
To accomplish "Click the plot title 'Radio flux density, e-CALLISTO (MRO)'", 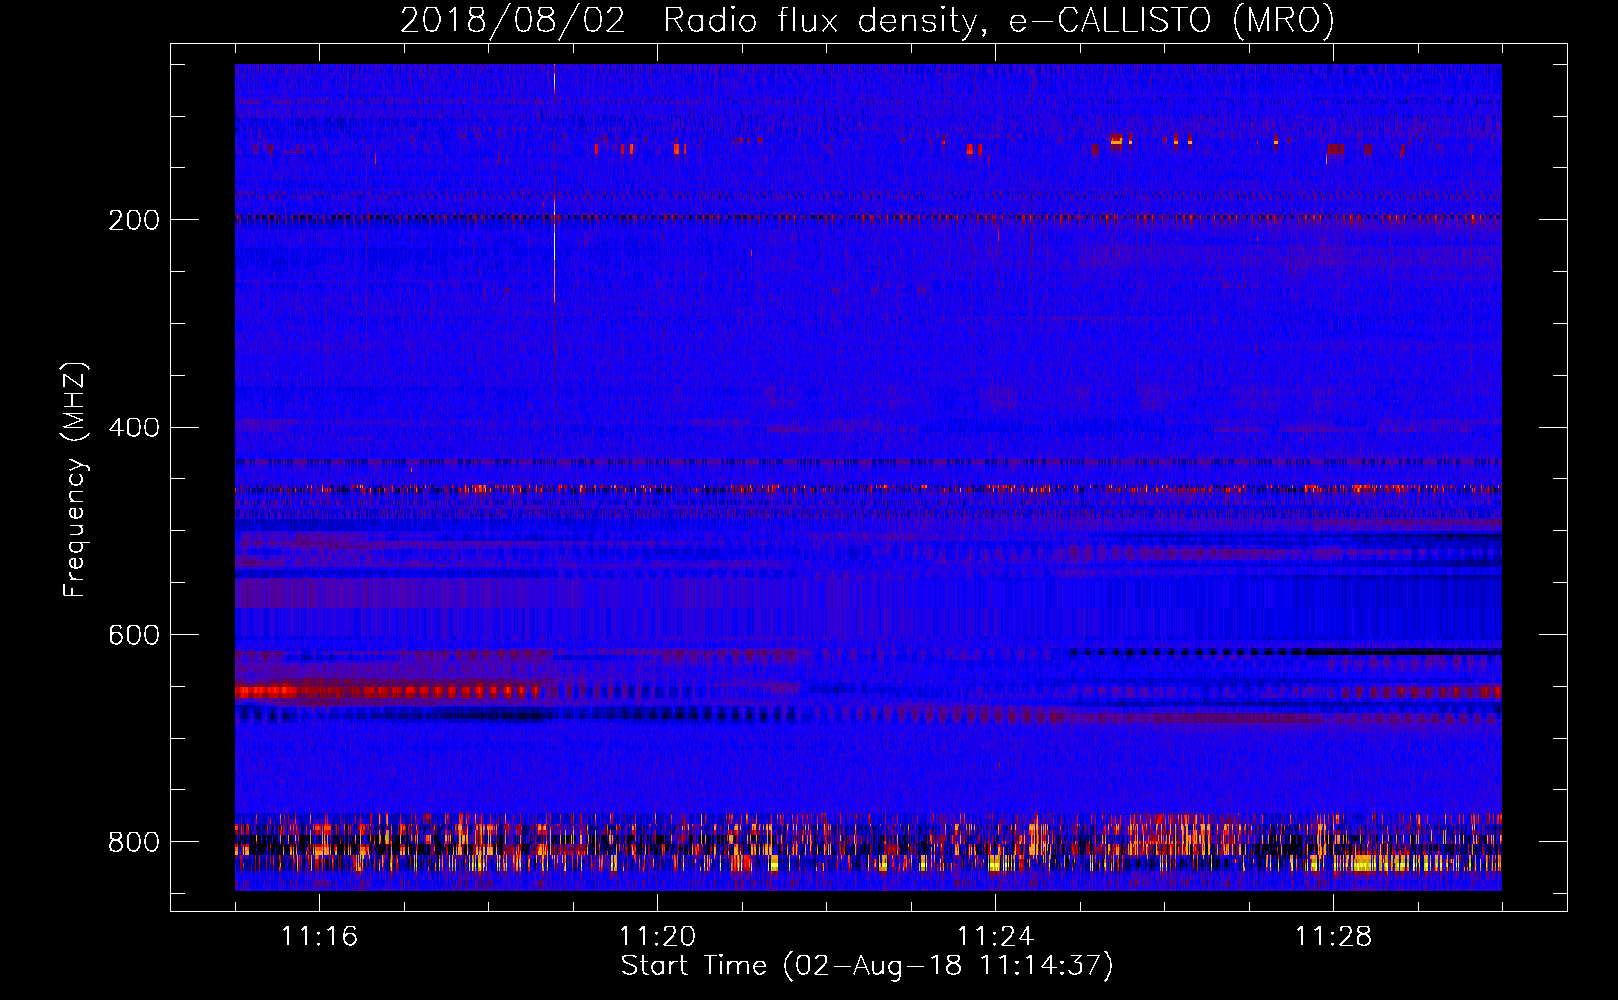I will 999,21.
